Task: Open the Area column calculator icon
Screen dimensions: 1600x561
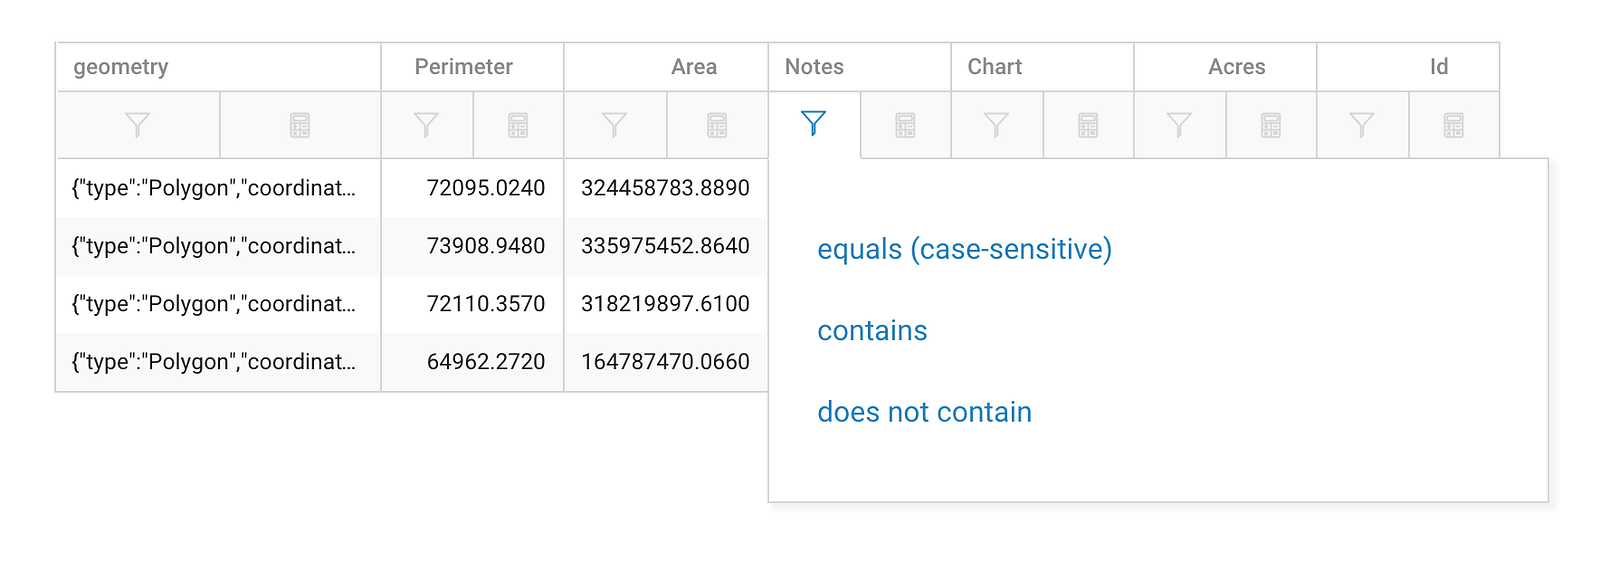Action: coord(717,125)
